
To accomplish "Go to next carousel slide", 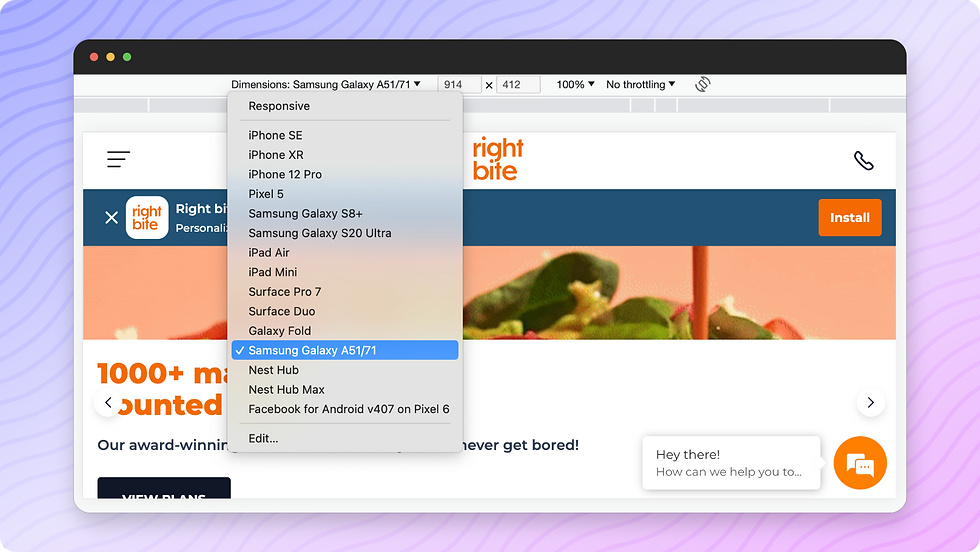I will coord(871,403).
